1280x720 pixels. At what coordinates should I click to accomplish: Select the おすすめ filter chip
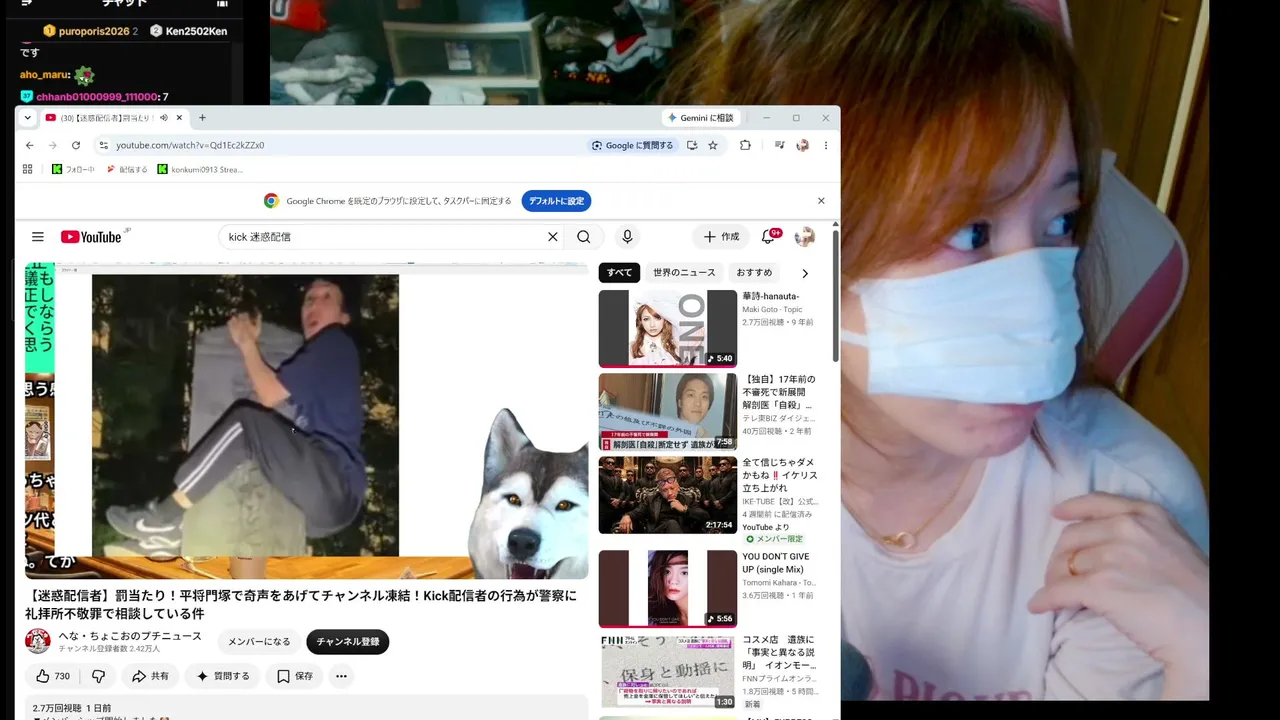tap(754, 272)
